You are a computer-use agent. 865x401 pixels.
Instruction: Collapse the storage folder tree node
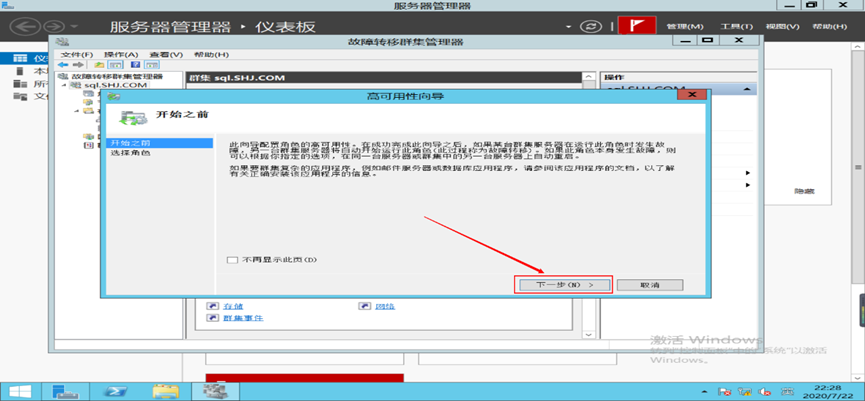tap(78, 111)
